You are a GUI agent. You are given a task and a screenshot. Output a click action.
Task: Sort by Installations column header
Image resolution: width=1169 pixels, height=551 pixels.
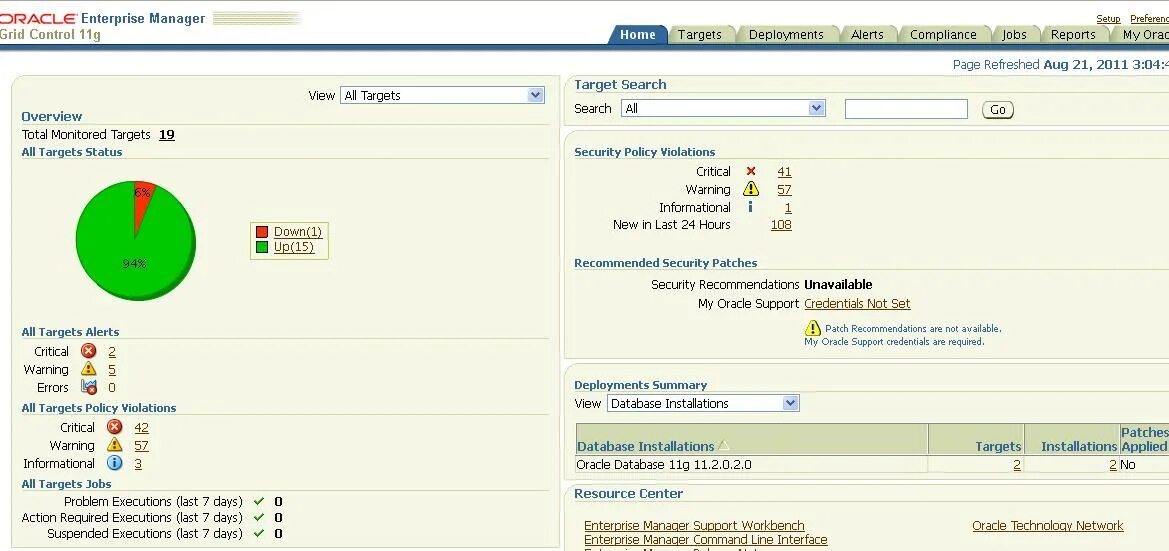click(1079, 446)
